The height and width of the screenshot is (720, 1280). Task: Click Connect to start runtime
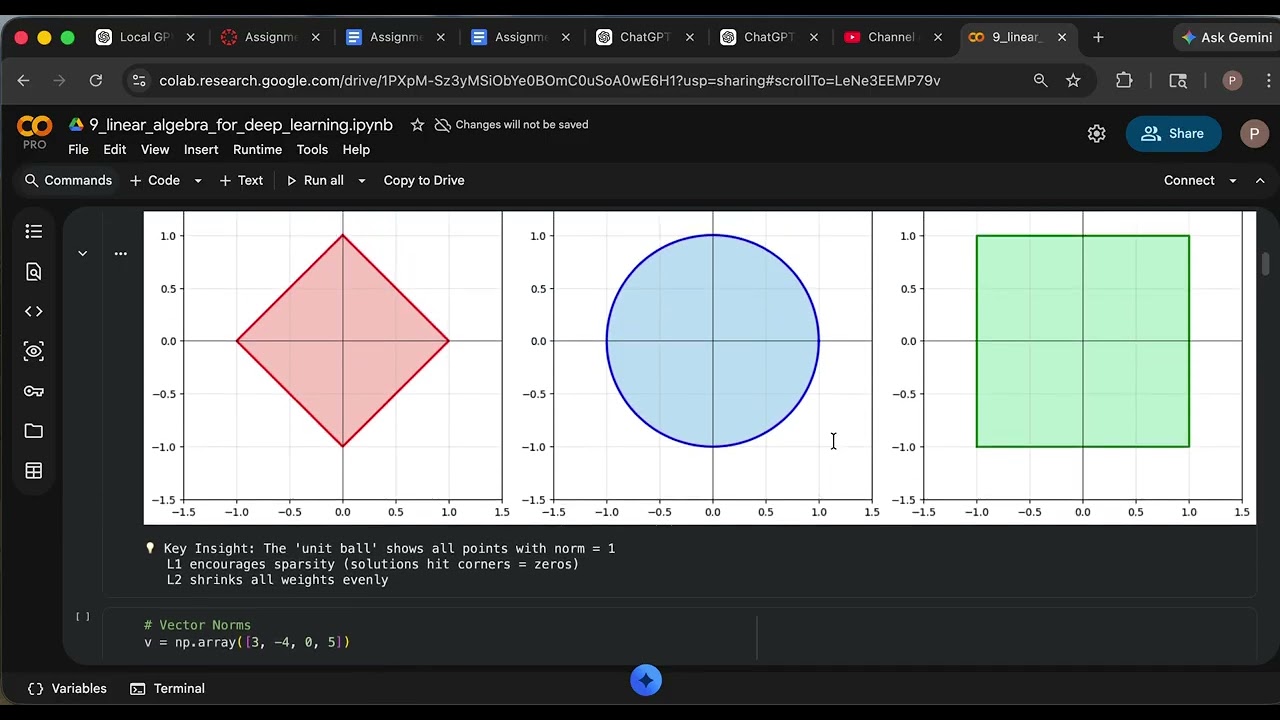pyautogui.click(x=1189, y=181)
